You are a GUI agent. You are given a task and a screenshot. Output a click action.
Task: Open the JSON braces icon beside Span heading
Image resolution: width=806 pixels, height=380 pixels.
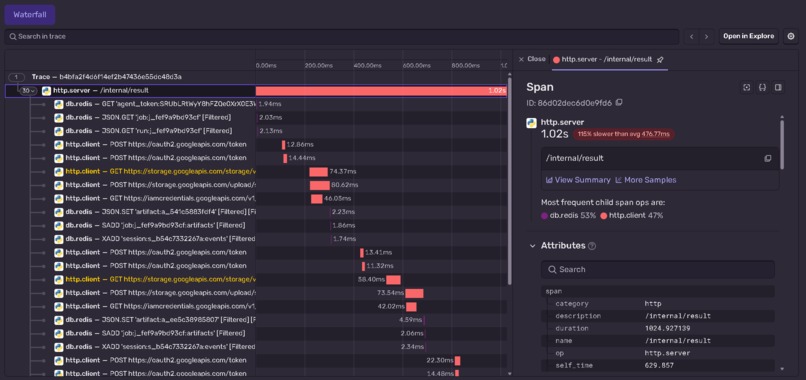point(763,87)
